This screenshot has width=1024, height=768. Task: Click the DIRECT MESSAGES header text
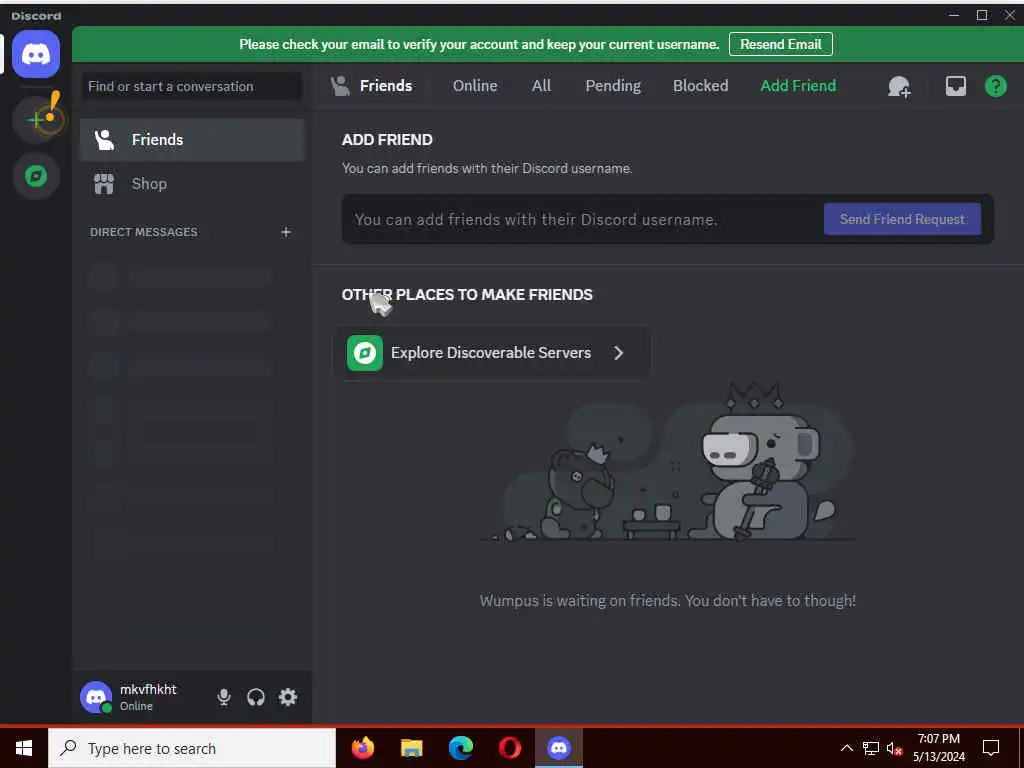click(144, 232)
